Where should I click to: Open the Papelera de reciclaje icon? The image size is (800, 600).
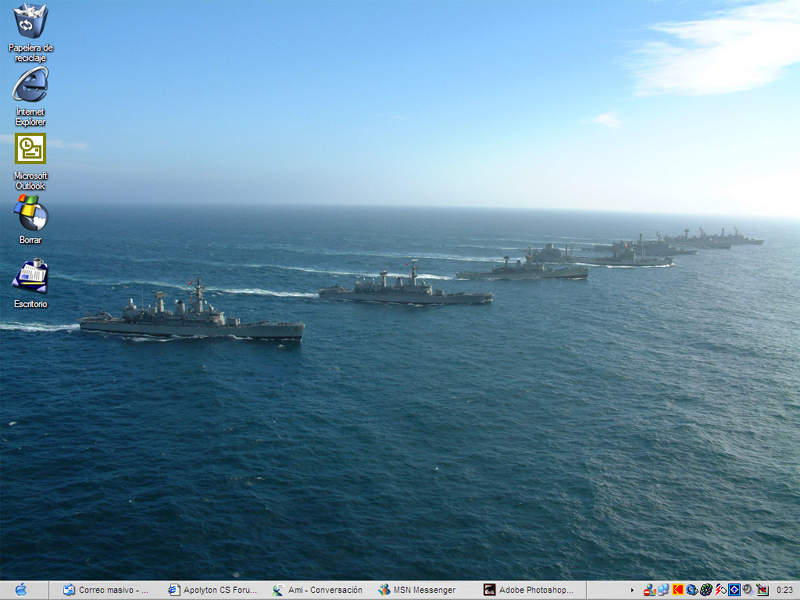[30, 21]
